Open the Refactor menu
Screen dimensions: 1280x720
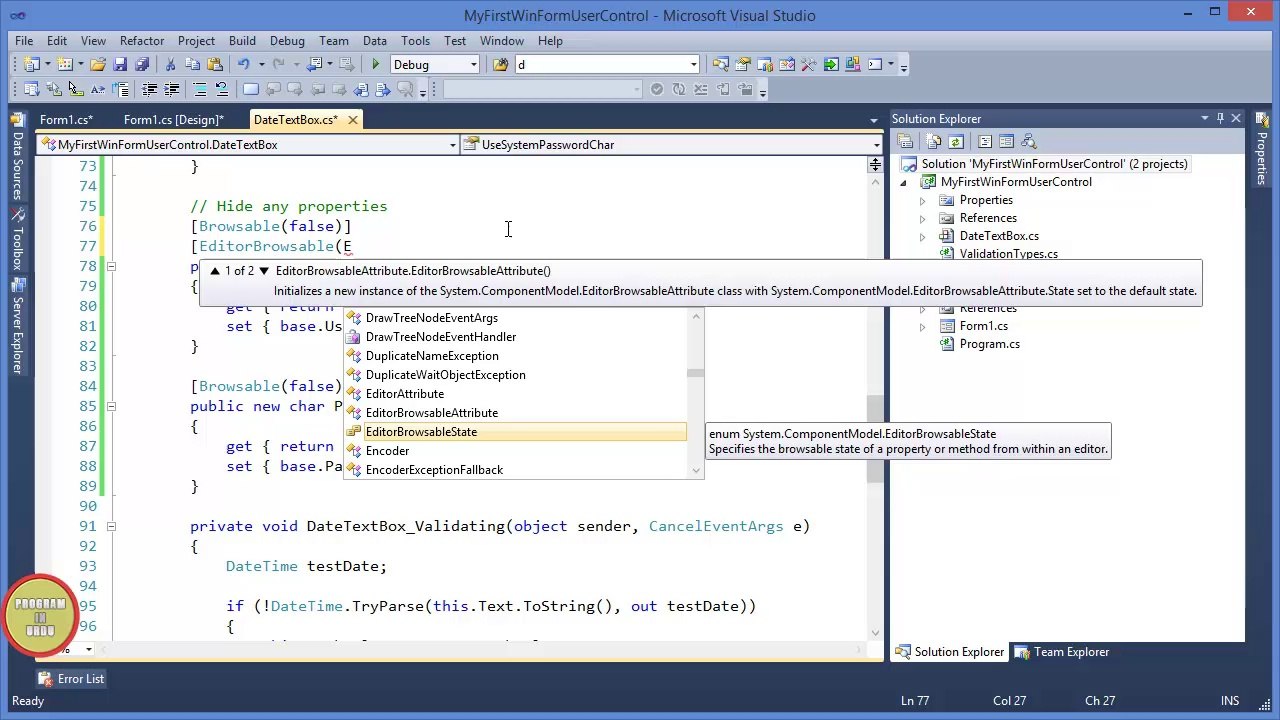click(x=142, y=41)
